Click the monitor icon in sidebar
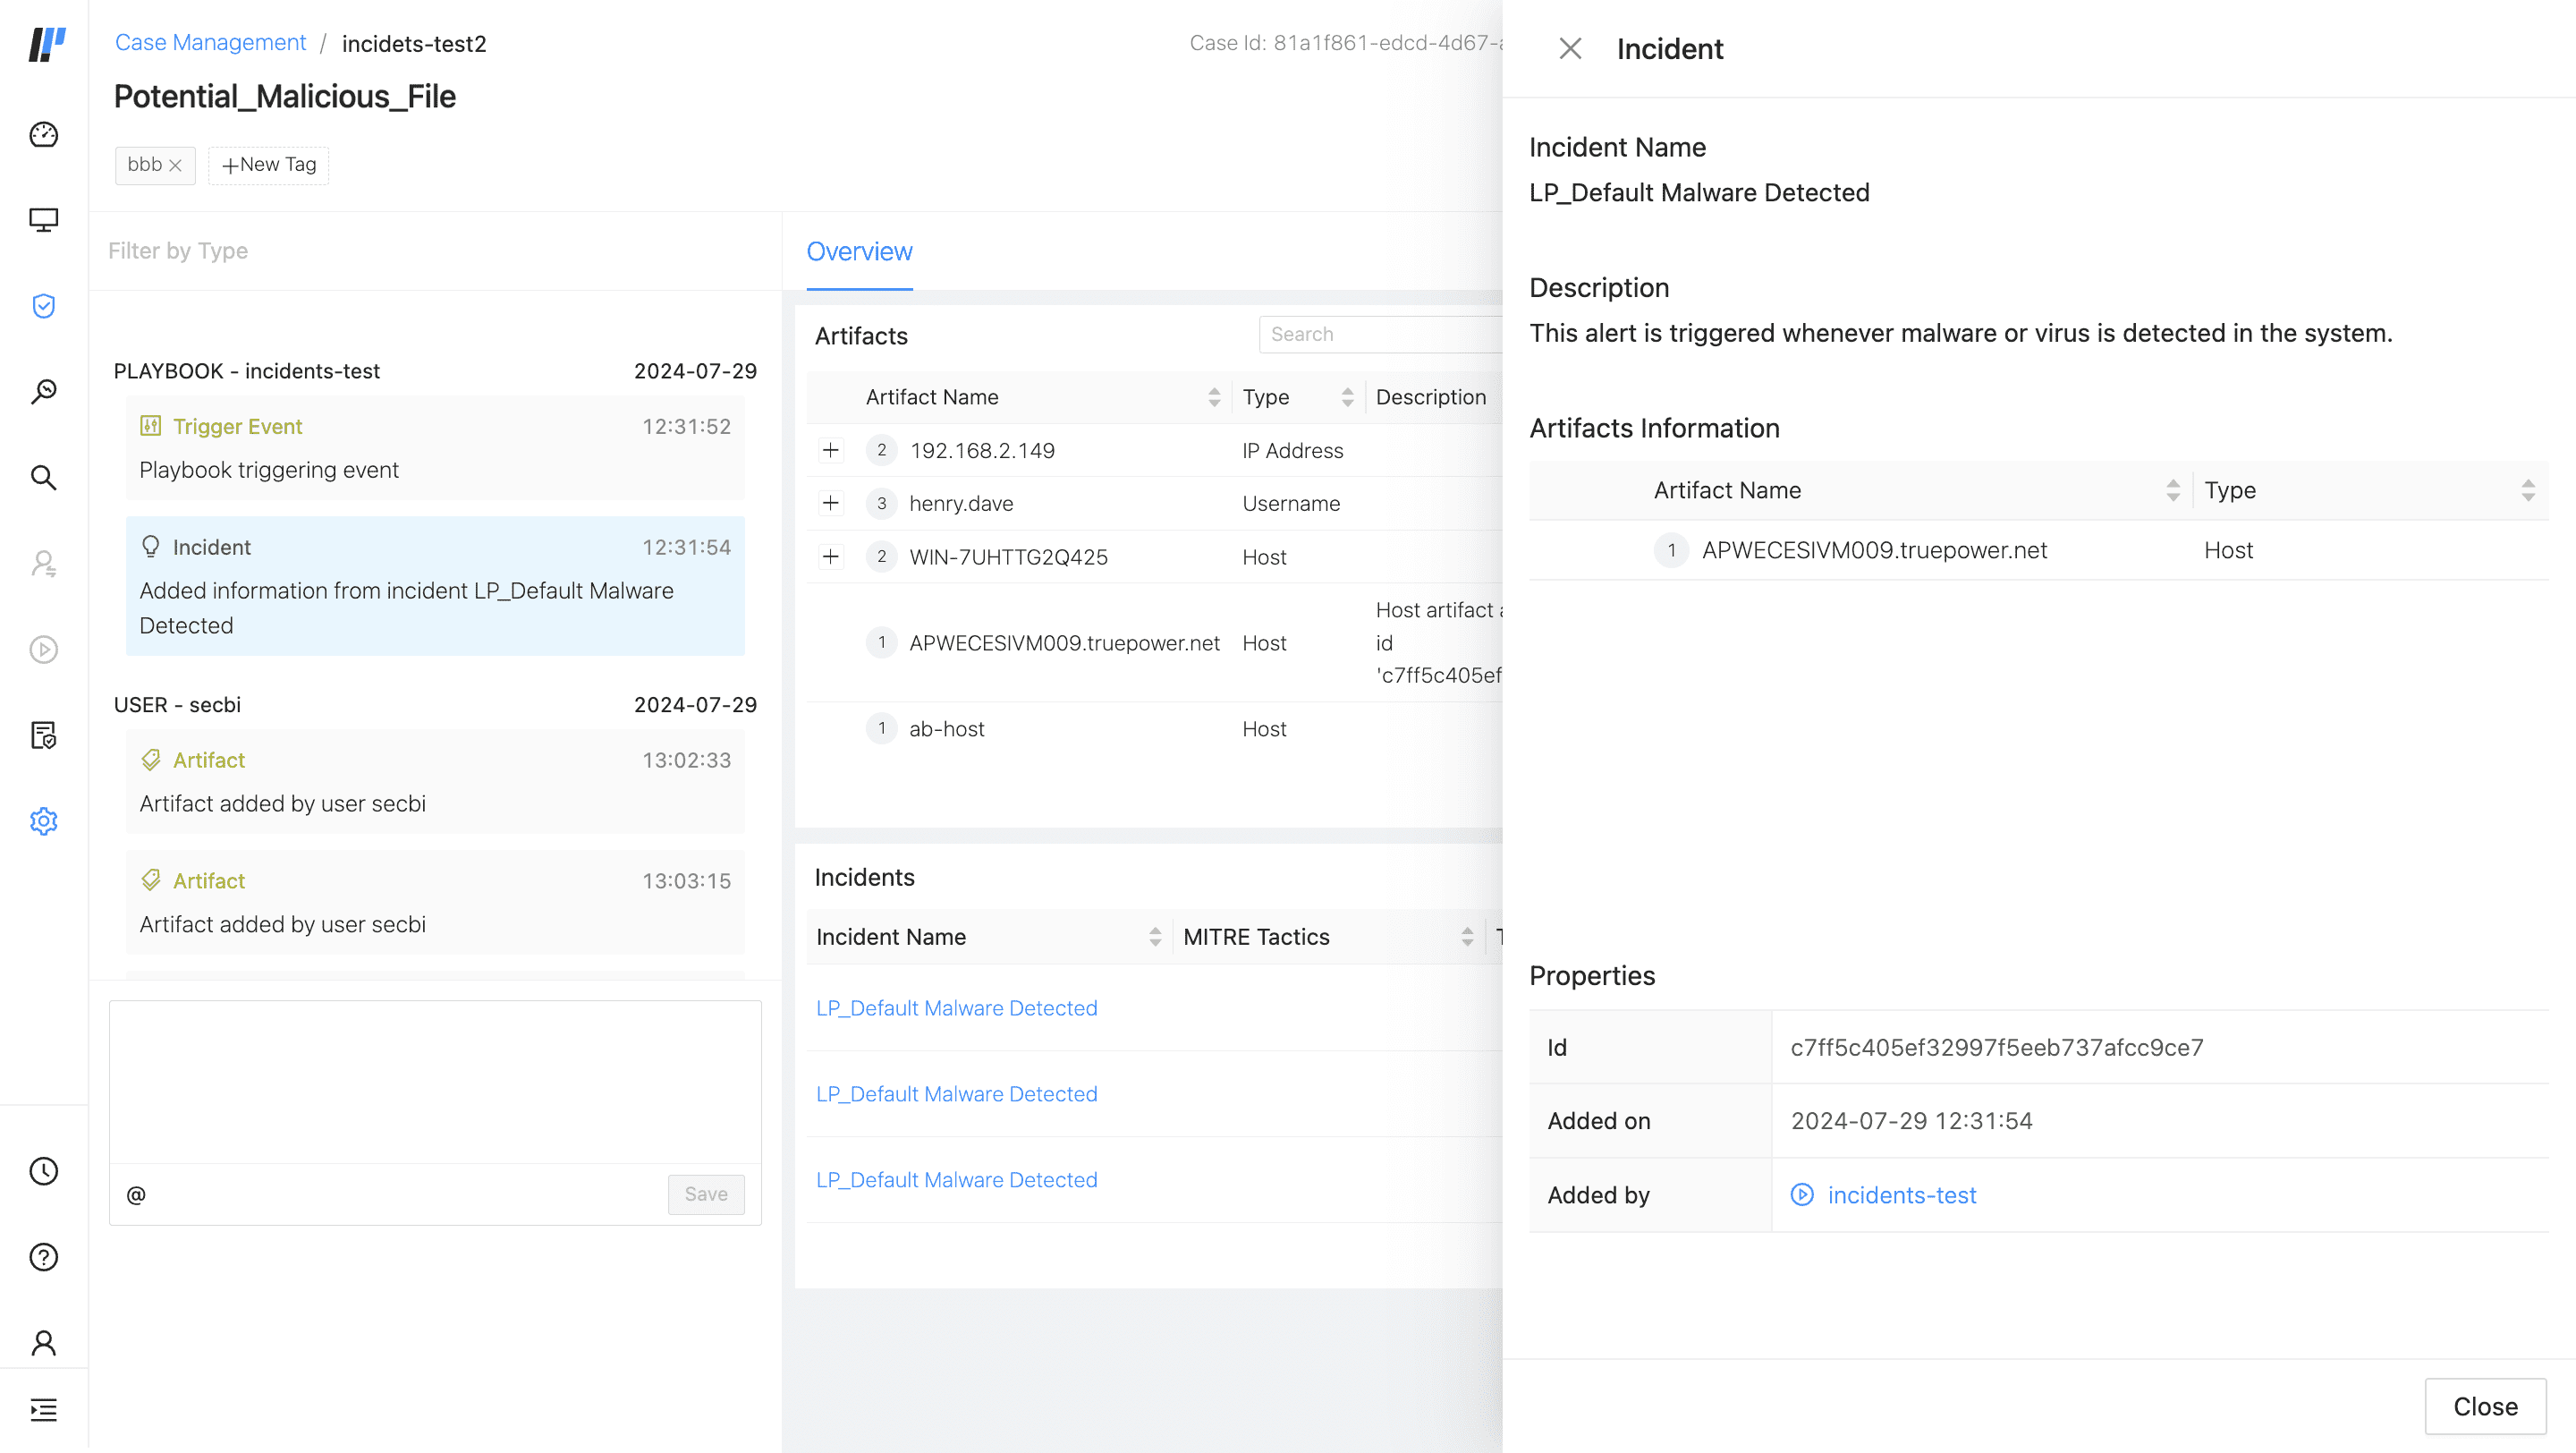 coord(43,220)
